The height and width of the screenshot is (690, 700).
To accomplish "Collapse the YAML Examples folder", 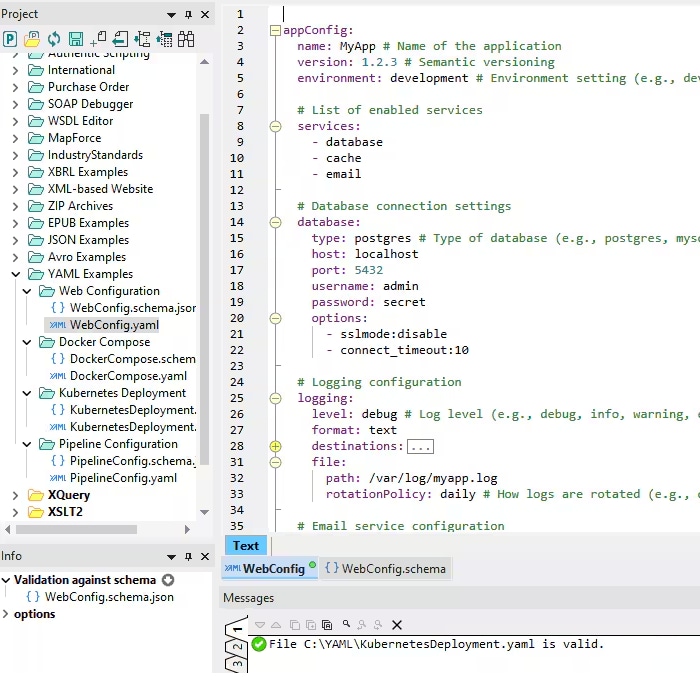I will pos(15,274).
